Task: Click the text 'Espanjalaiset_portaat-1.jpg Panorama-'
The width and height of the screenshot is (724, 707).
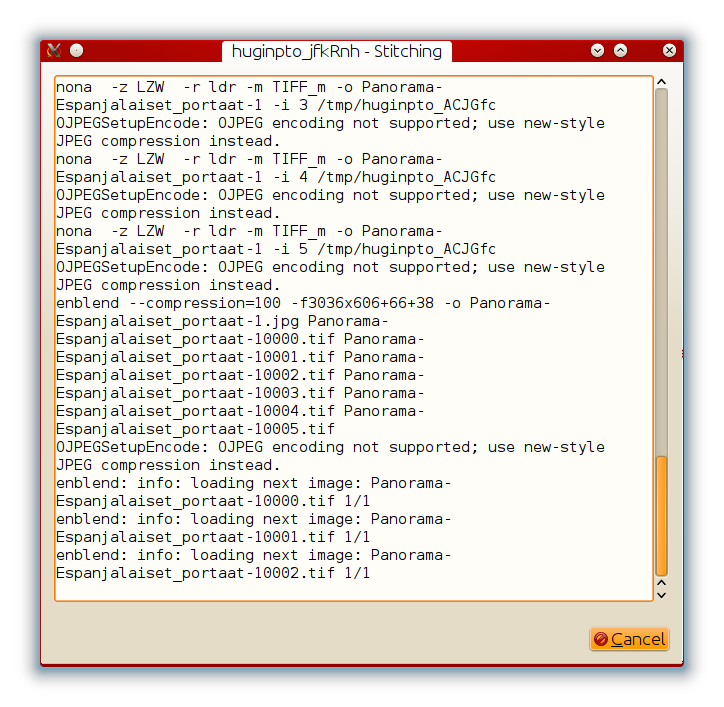Action: click(222, 321)
